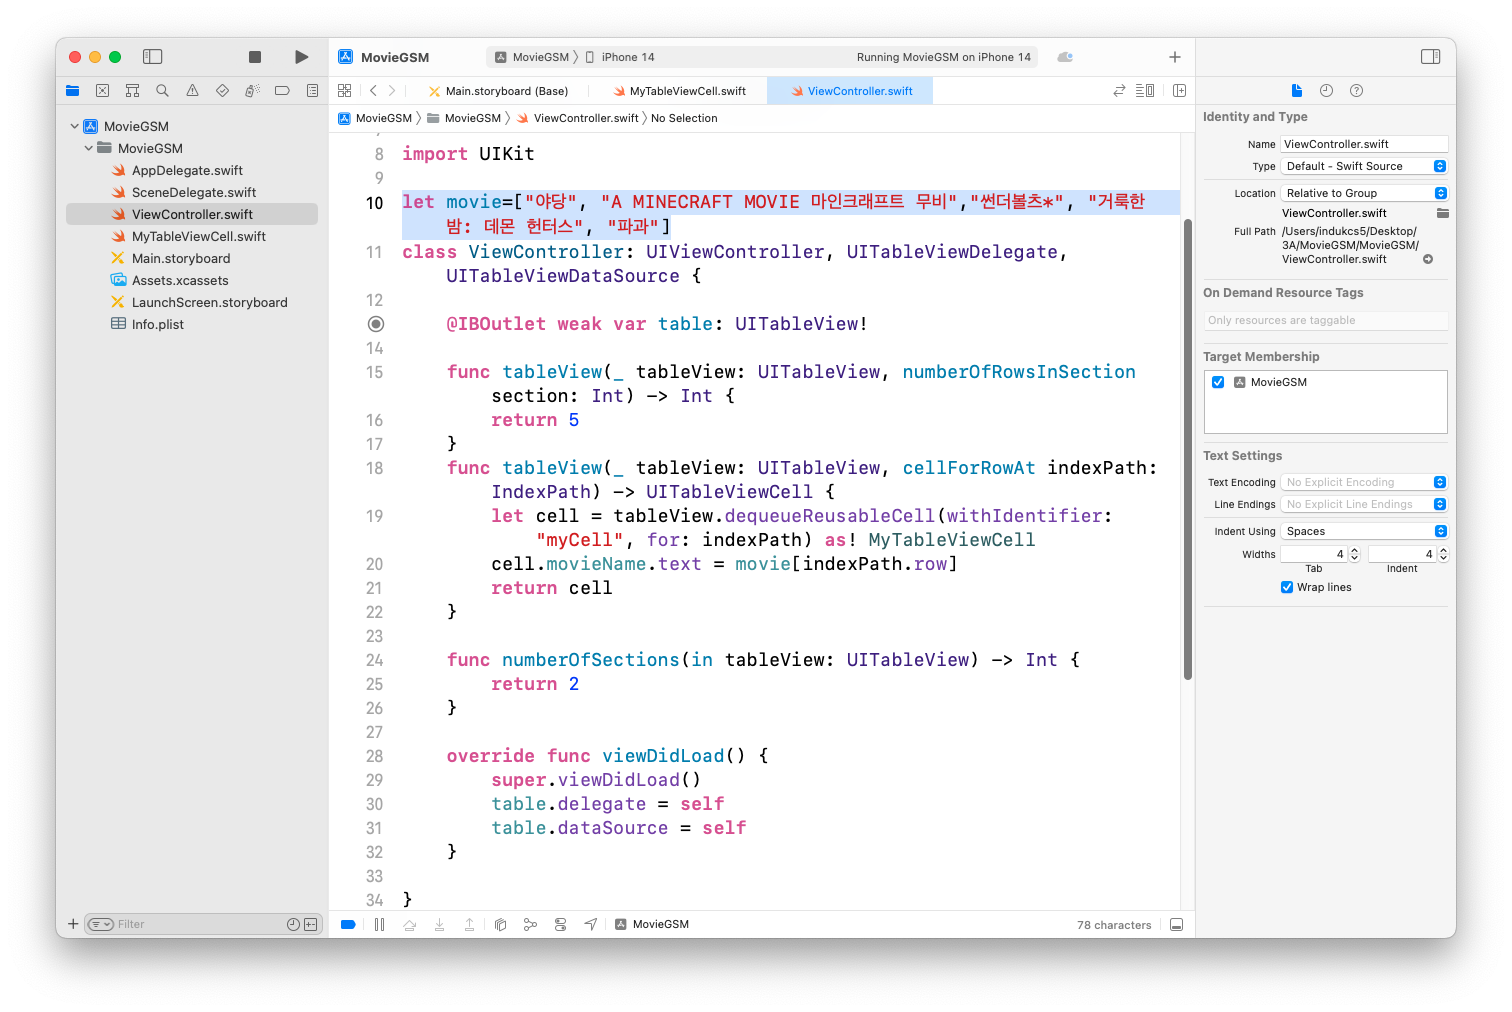Add new file with plus button
Screen dimensions: 1512x1012
pyautogui.click(x=73, y=924)
